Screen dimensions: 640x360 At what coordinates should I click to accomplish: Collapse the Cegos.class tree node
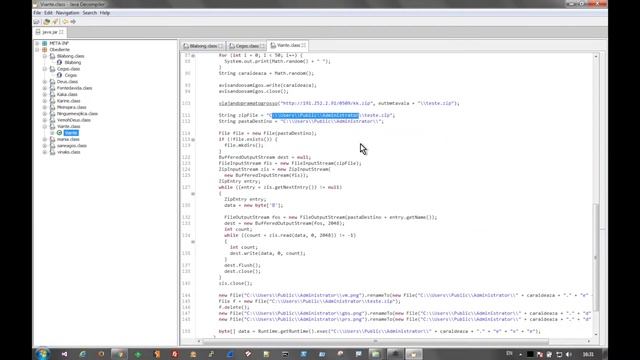coord(45,69)
